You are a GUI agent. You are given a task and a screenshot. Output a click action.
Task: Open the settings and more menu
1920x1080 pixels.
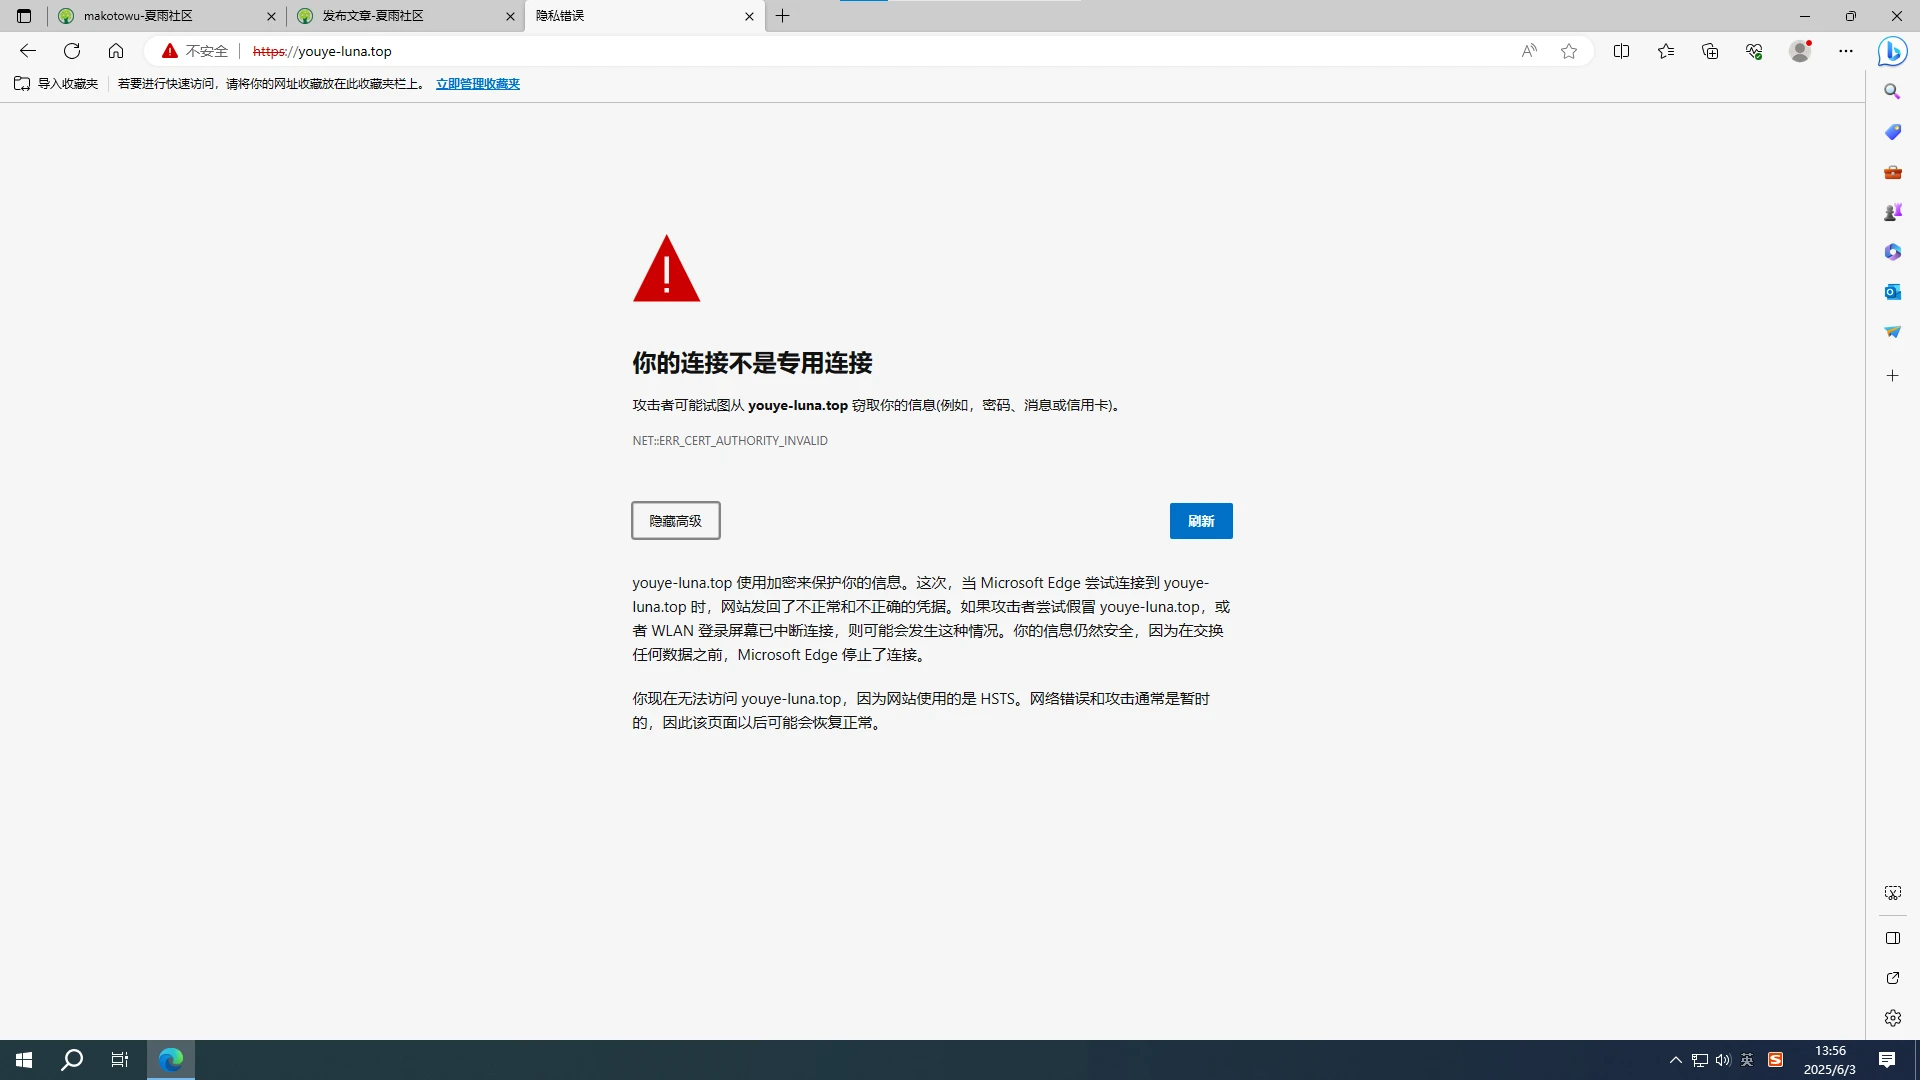pyautogui.click(x=1846, y=51)
